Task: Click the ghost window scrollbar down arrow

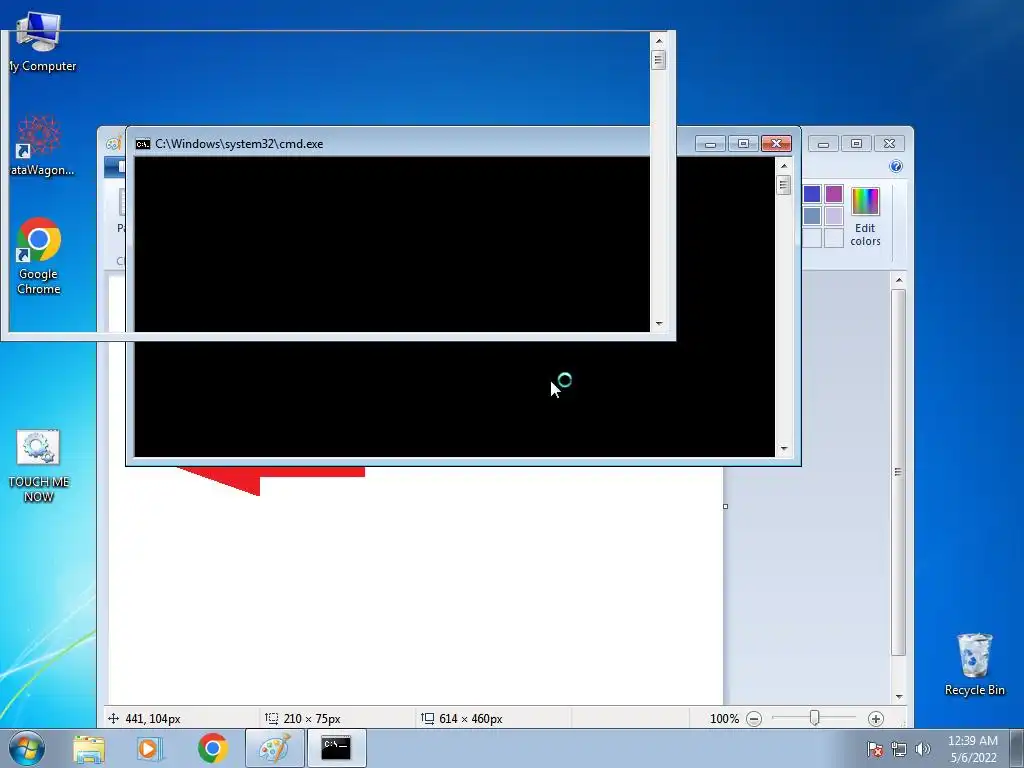Action: point(658,323)
